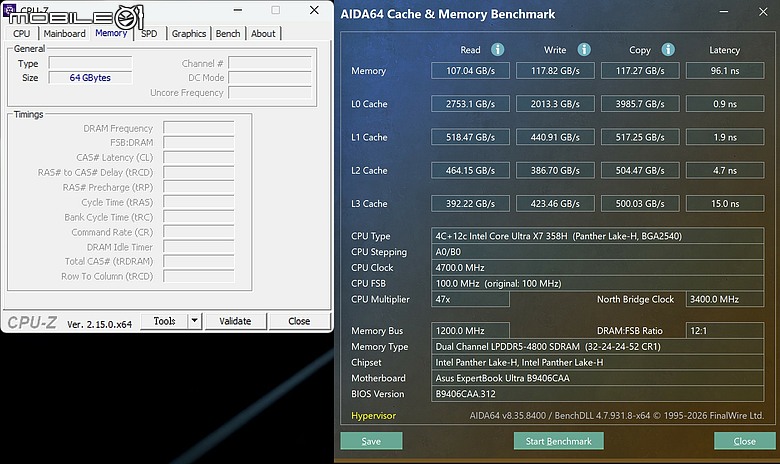Click the L1 Cache latency 1.9 ns

tap(725, 137)
